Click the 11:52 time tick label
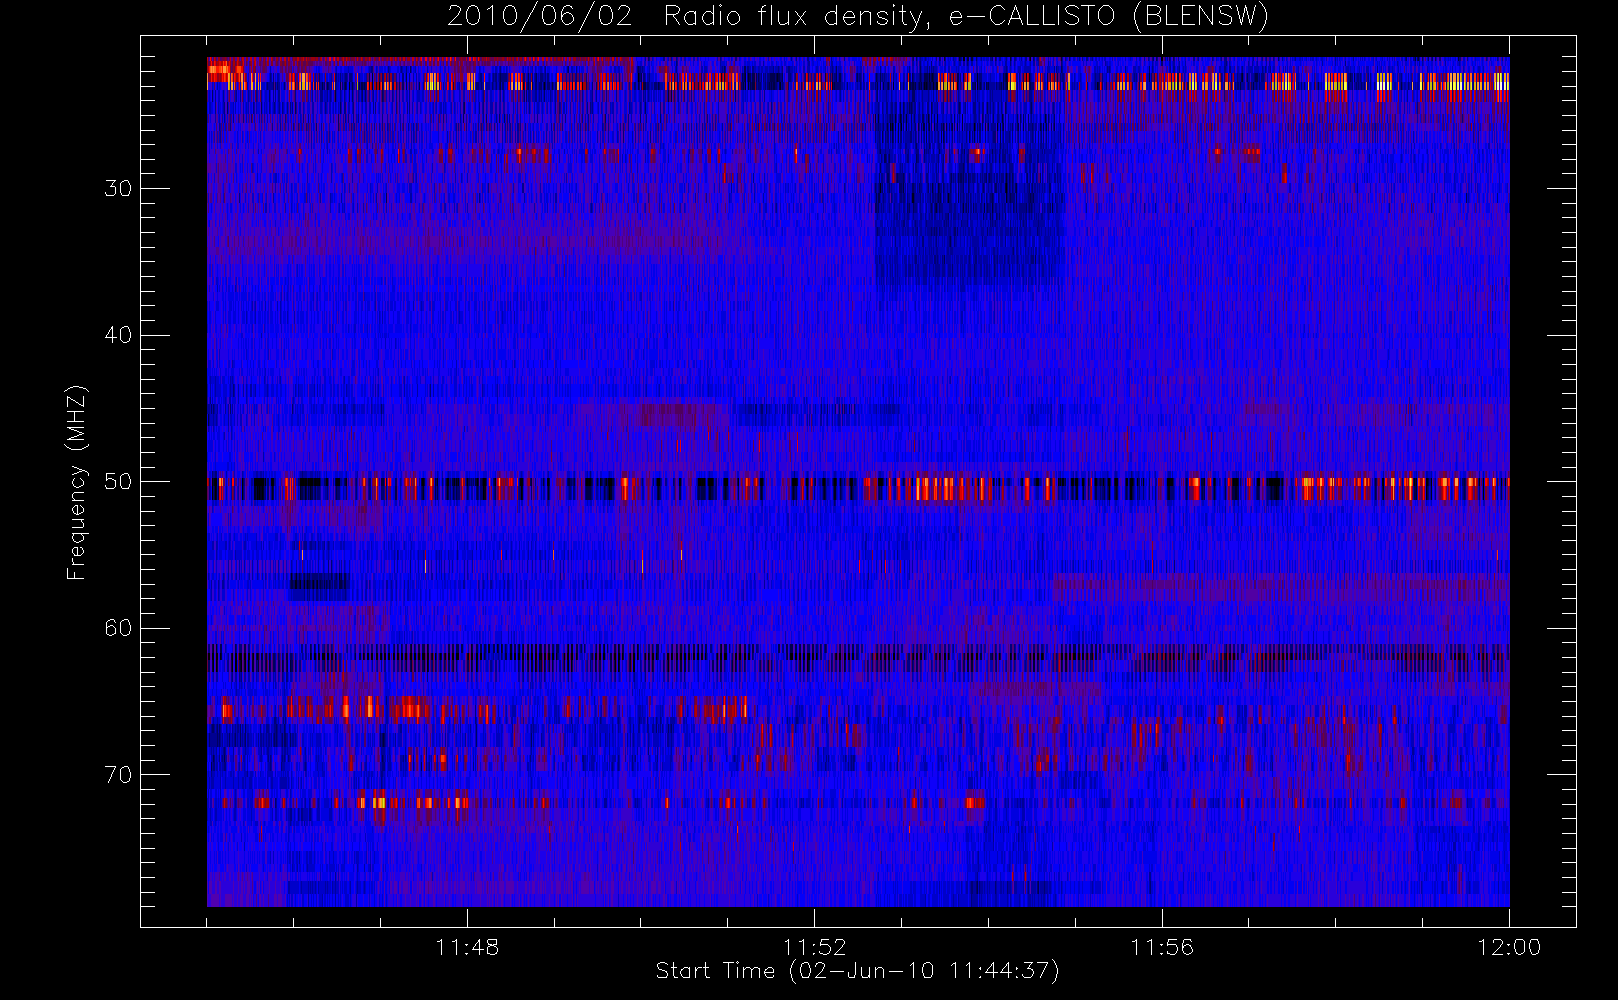Viewport: 1618px width, 1000px height. (x=814, y=947)
